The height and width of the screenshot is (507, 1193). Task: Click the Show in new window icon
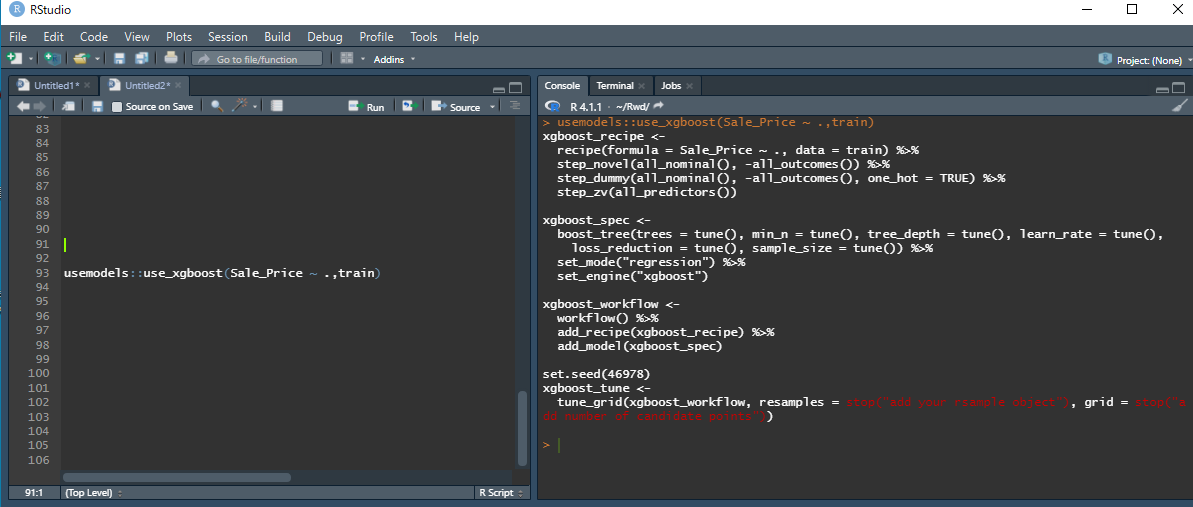point(68,107)
